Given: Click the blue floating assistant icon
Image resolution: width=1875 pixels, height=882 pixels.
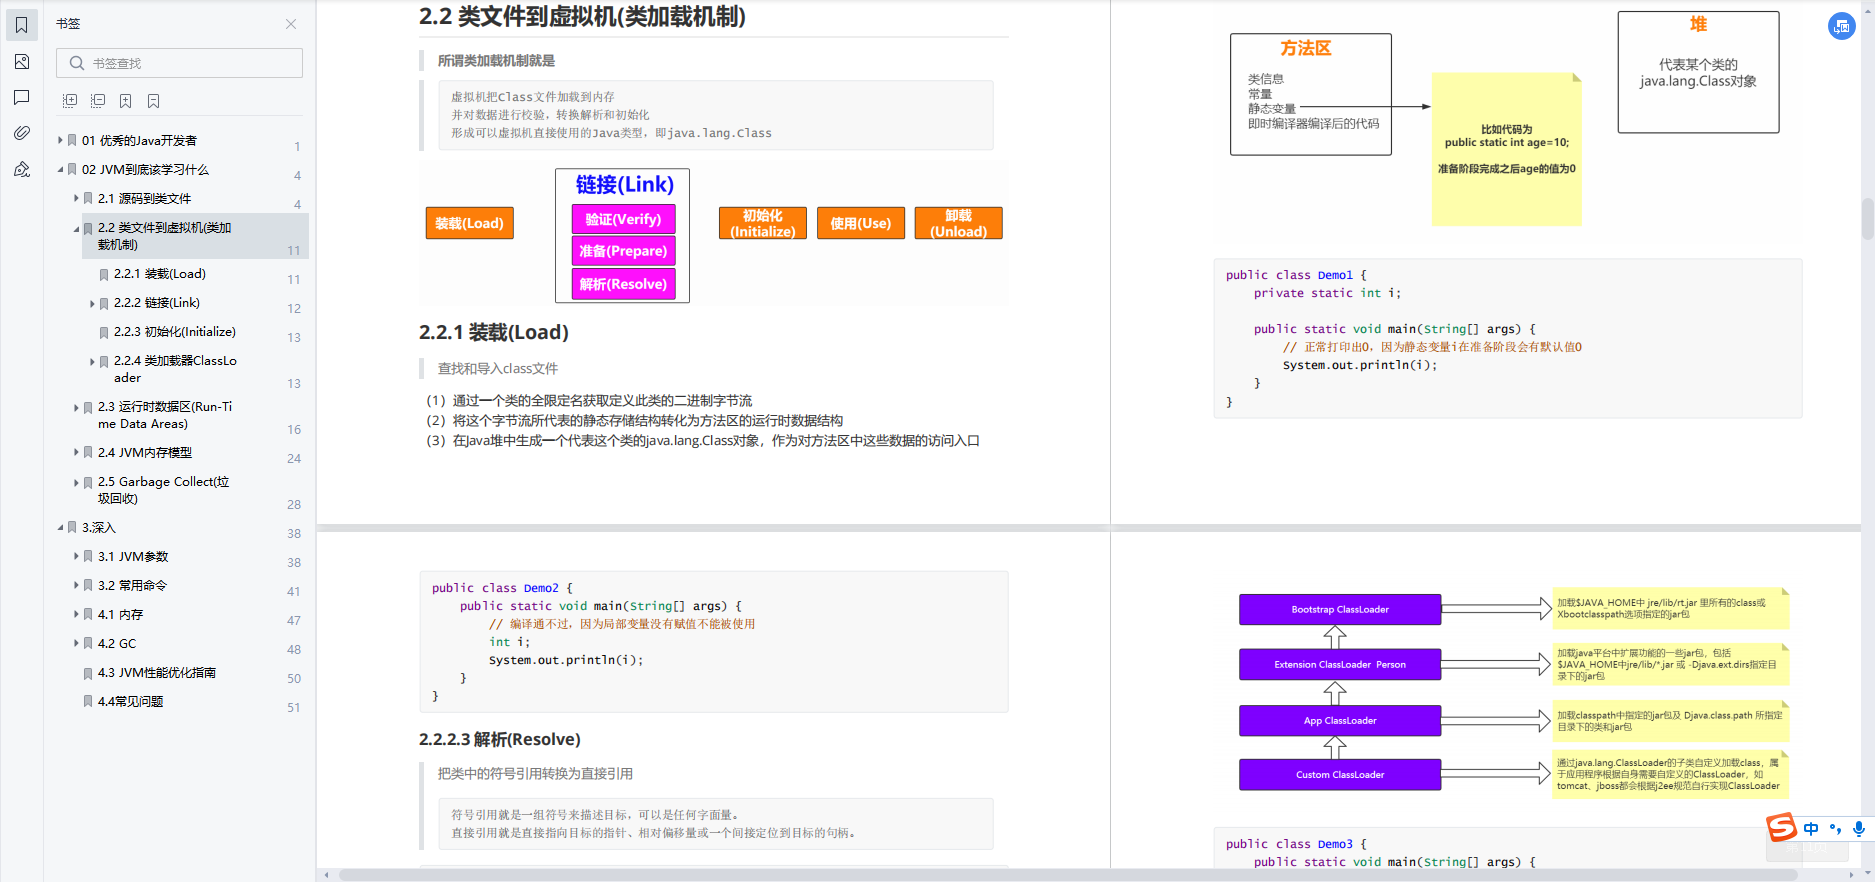Looking at the screenshot, I should (x=1841, y=27).
